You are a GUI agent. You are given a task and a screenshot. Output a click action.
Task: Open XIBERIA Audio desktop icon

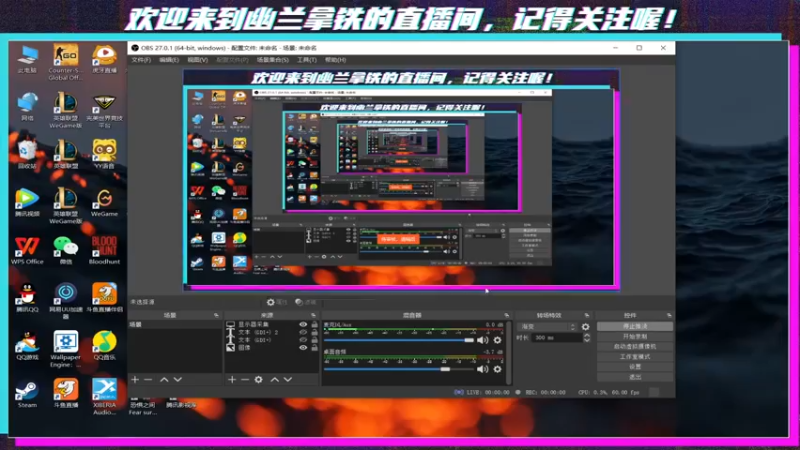[104, 397]
